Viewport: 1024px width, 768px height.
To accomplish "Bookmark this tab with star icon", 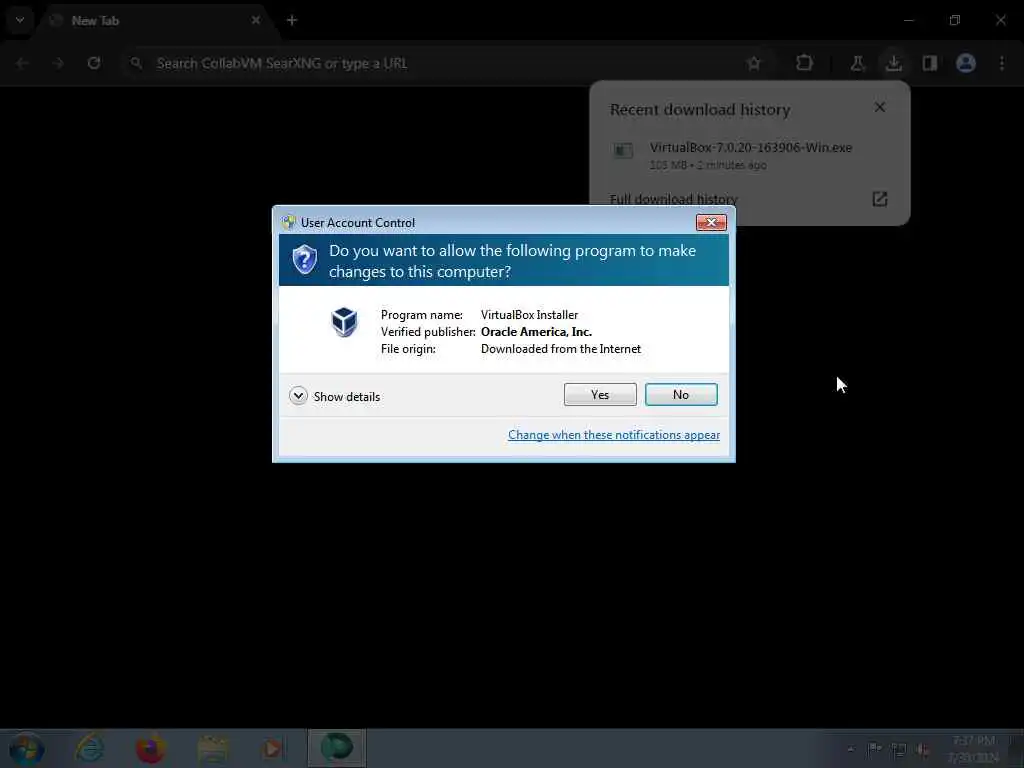I will click(754, 63).
